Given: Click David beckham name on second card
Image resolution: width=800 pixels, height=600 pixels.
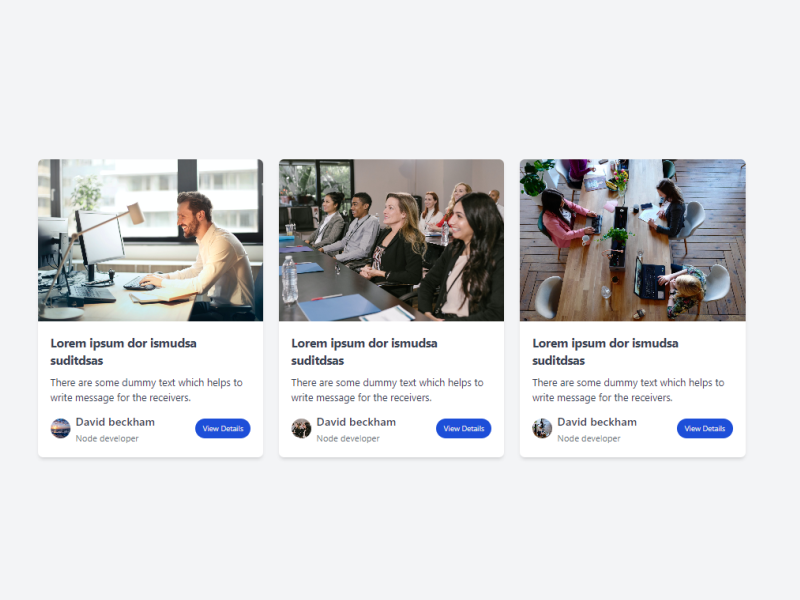Looking at the screenshot, I should (x=356, y=422).
